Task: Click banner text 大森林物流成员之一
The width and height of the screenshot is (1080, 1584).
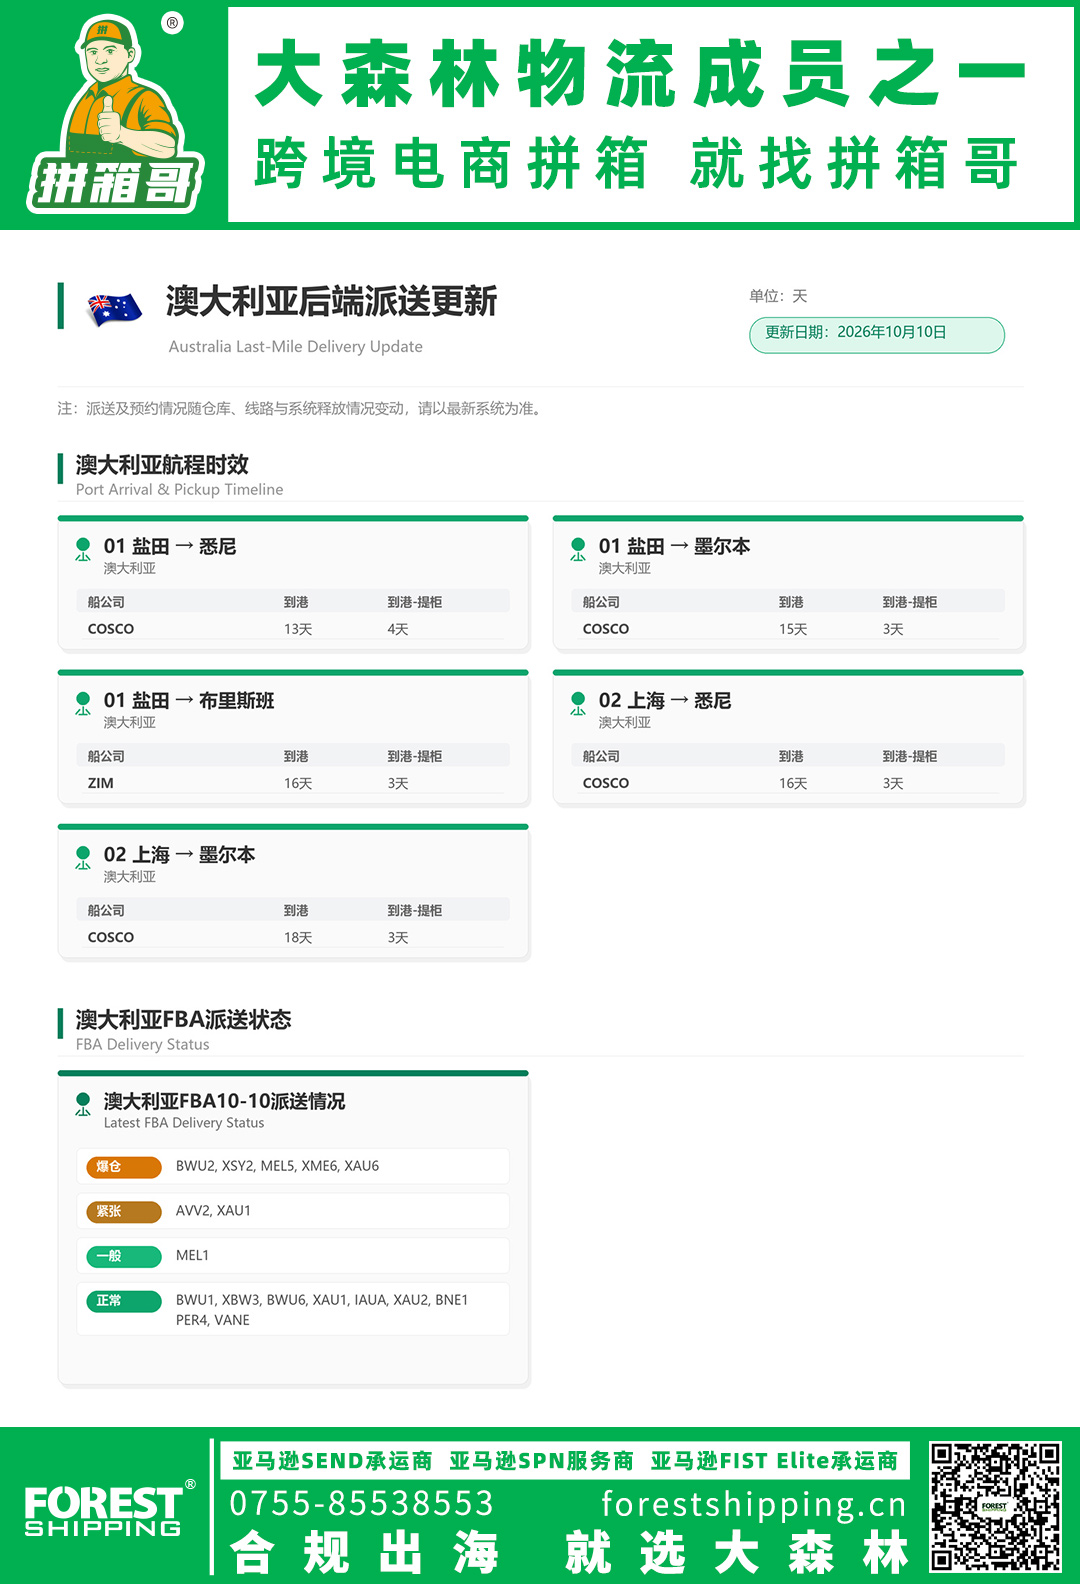Action: [640, 74]
